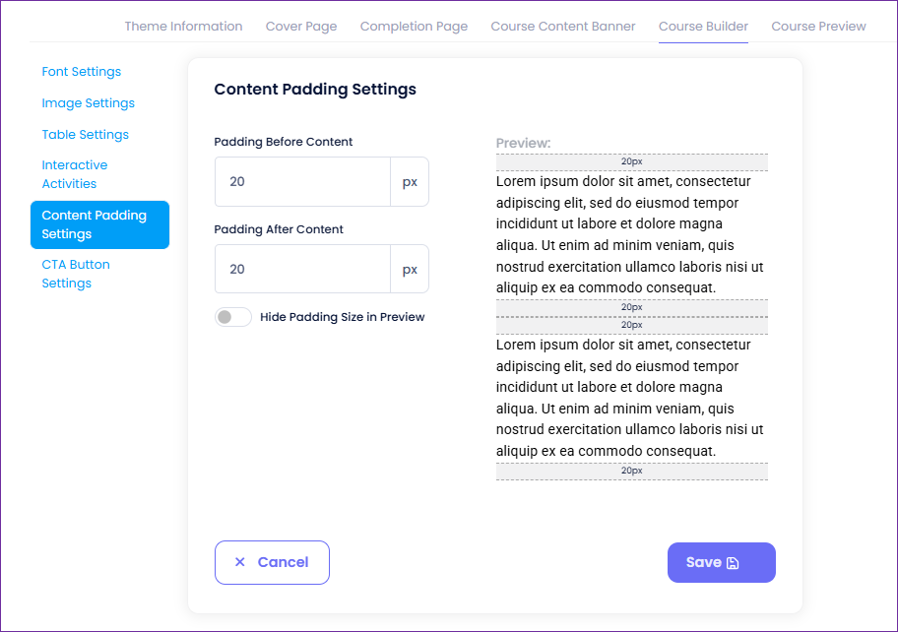Open Interactive Activities settings
The image size is (898, 632).
(75, 174)
